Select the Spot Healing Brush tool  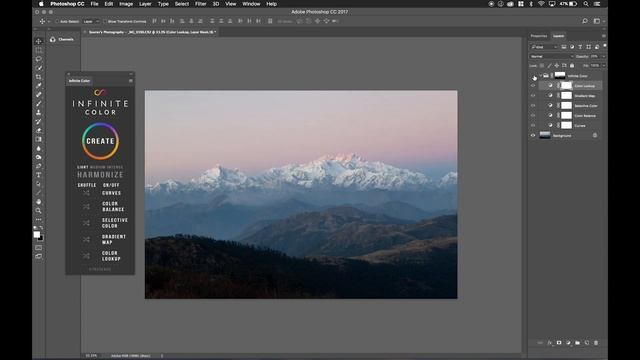click(39, 95)
